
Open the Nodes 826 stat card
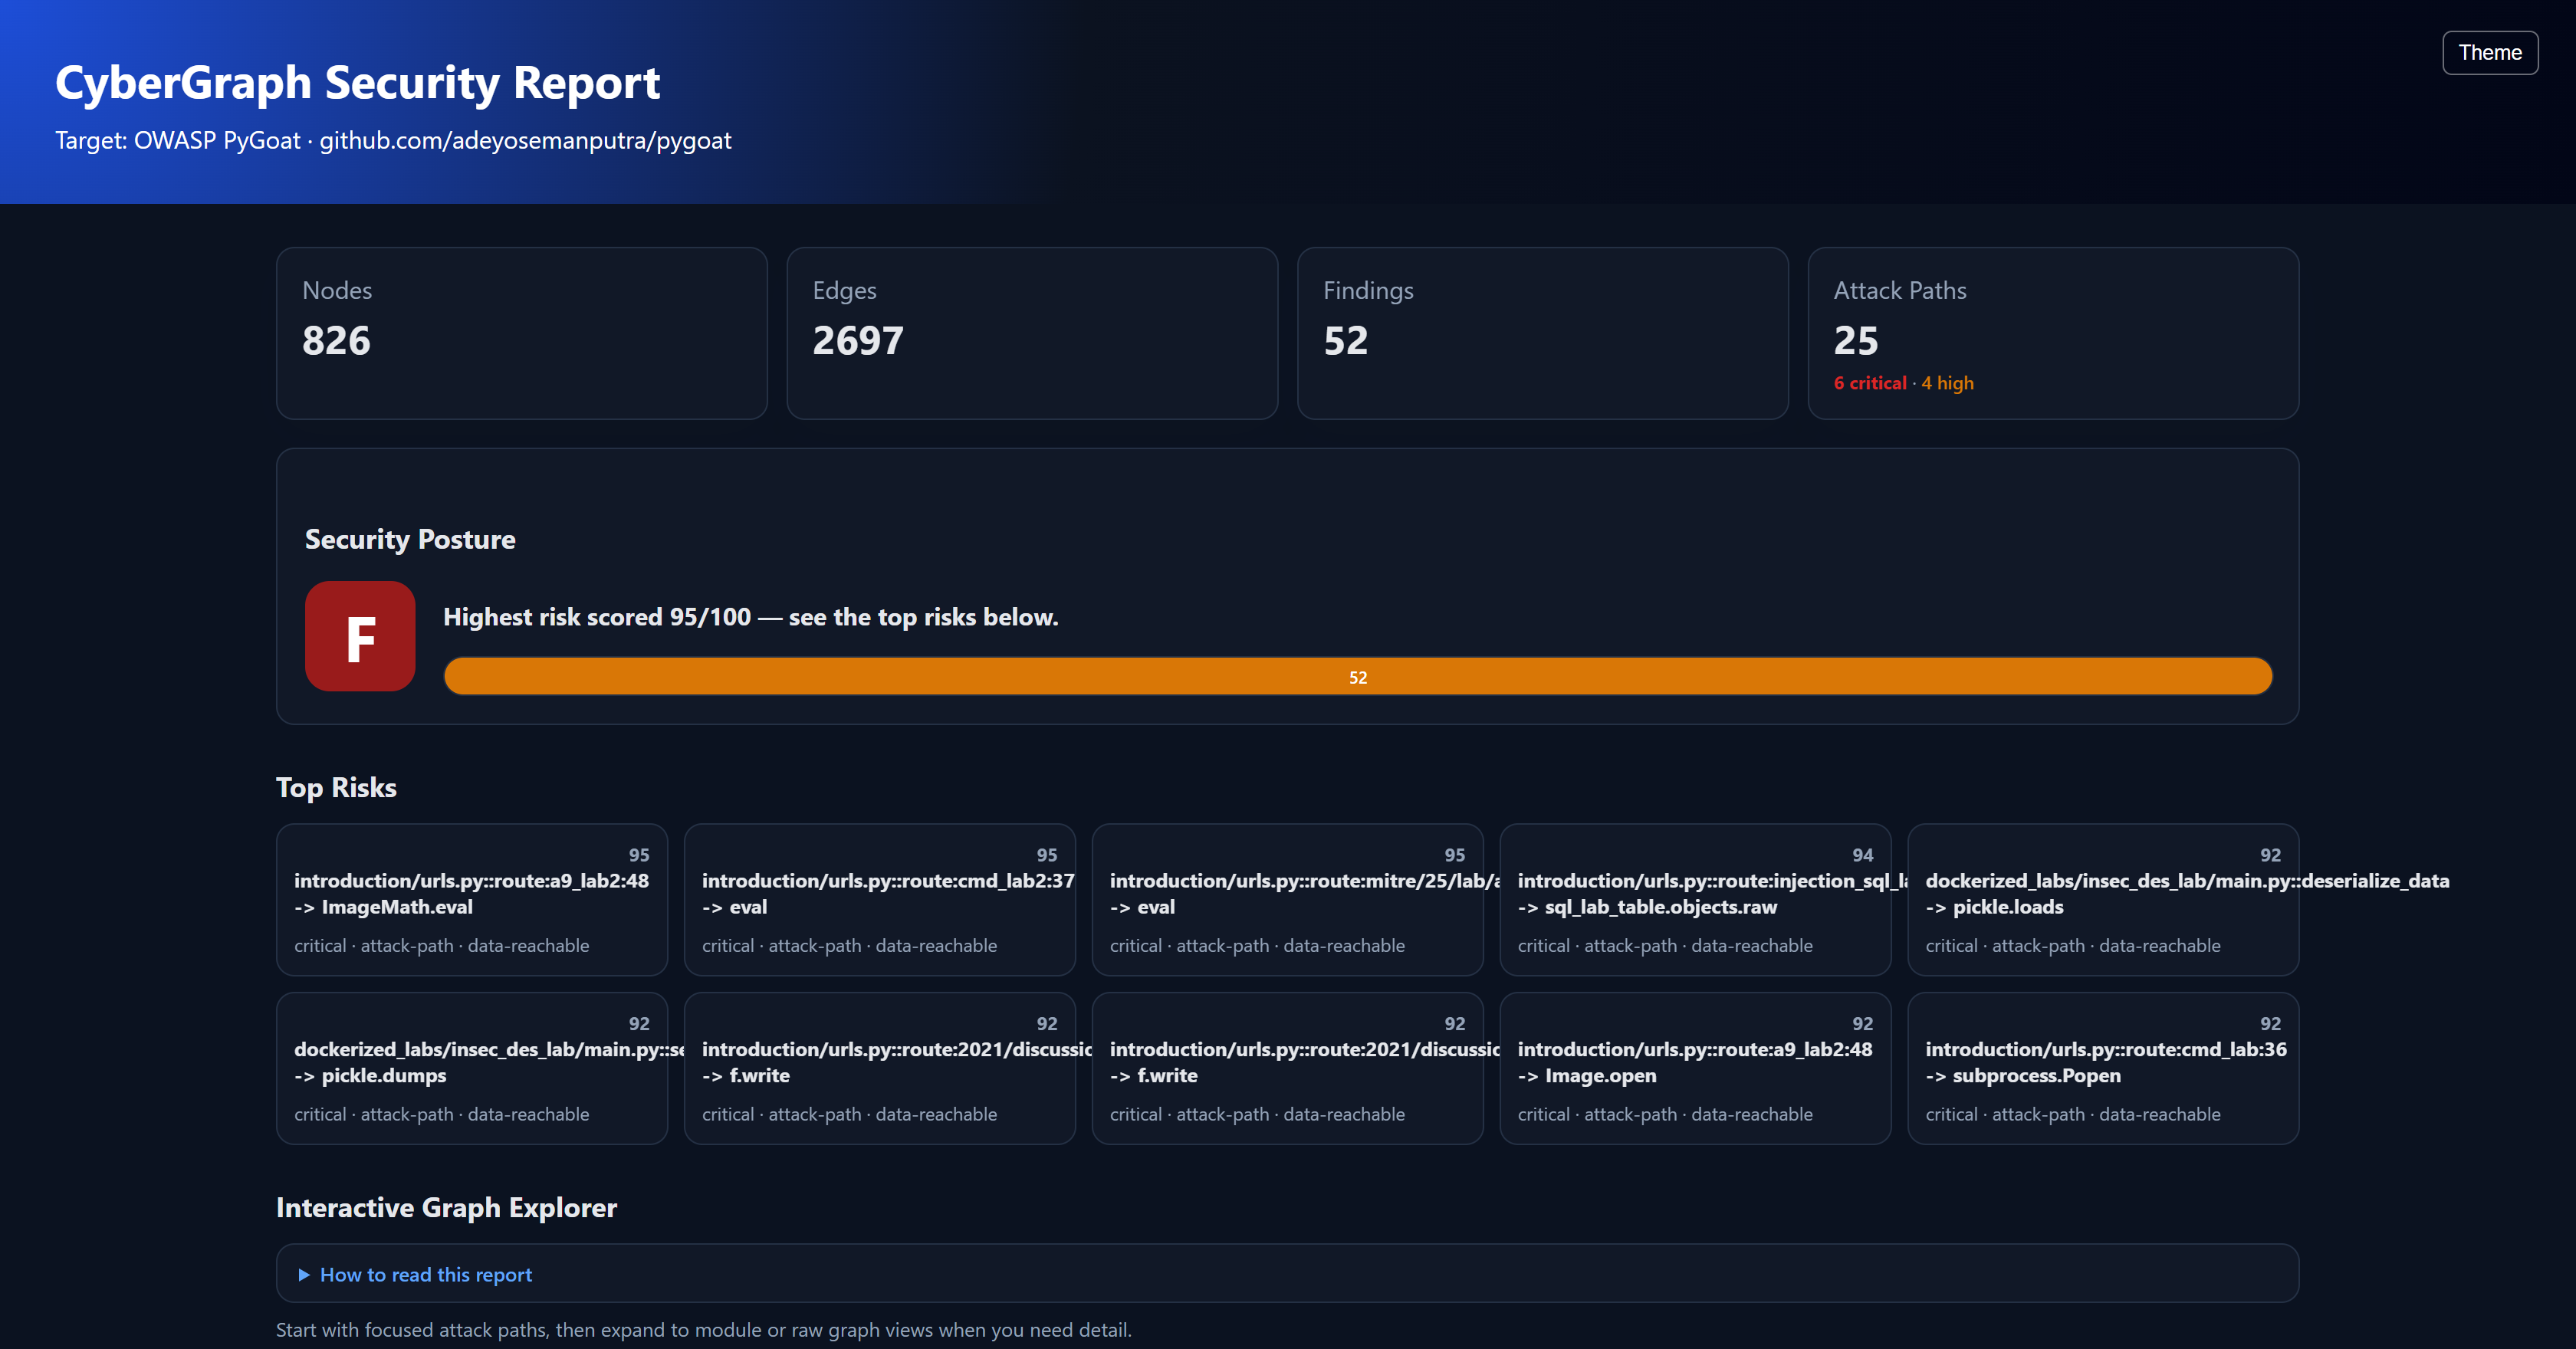click(521, 333)
